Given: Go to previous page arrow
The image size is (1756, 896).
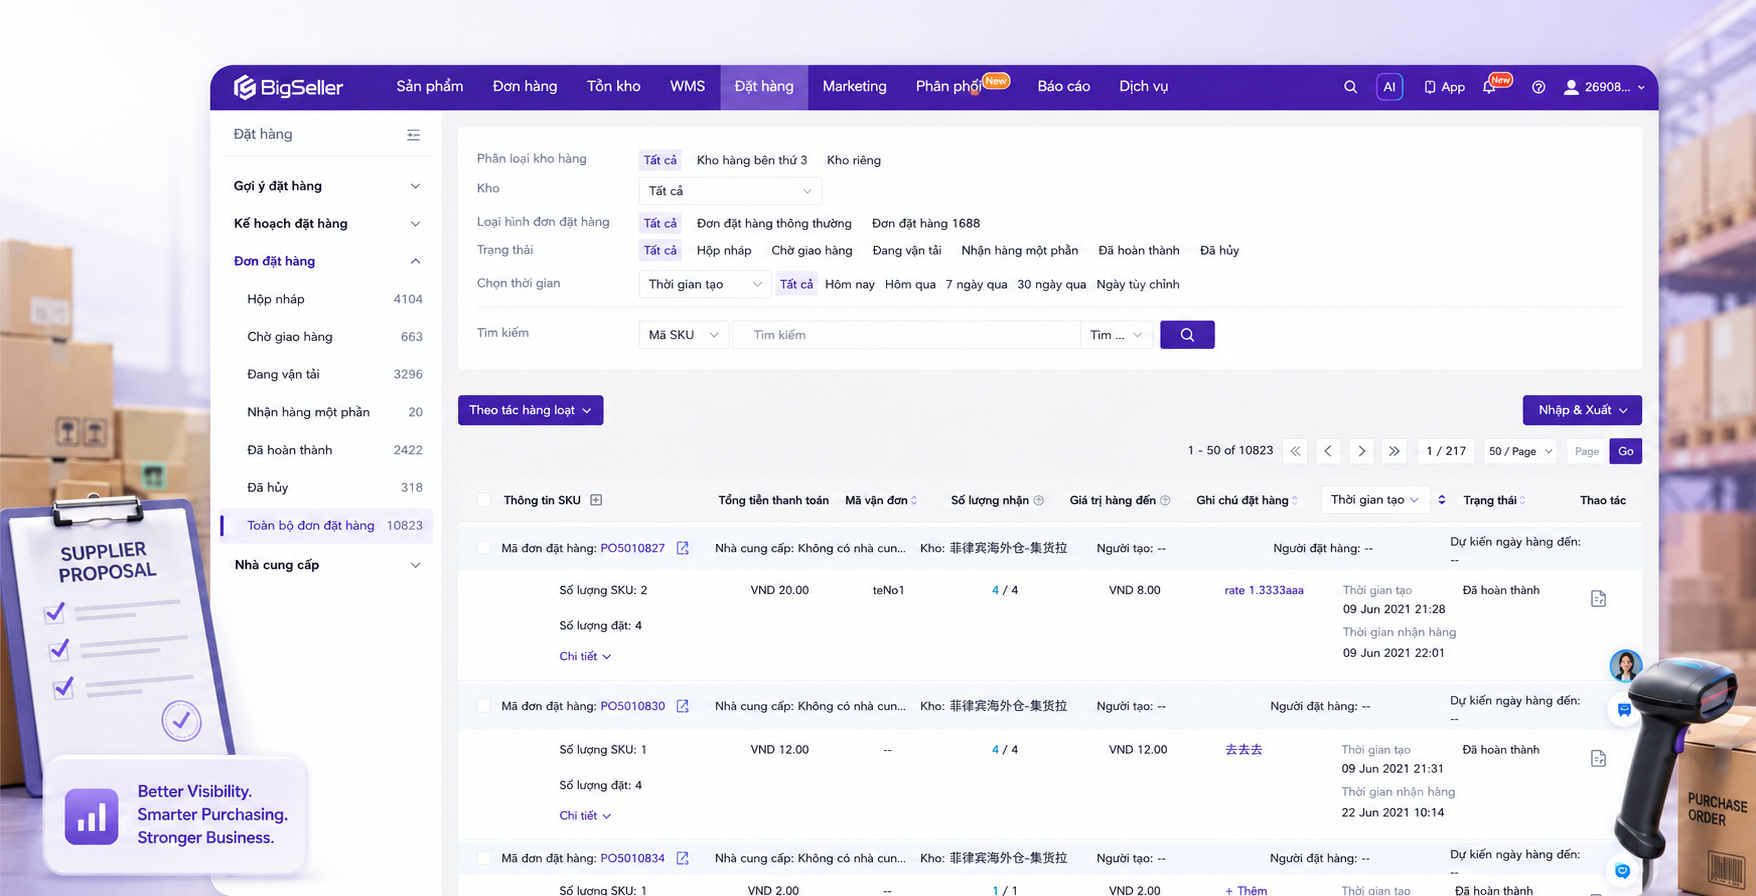Looking at the screenshot, I should tap(1328, 451).
